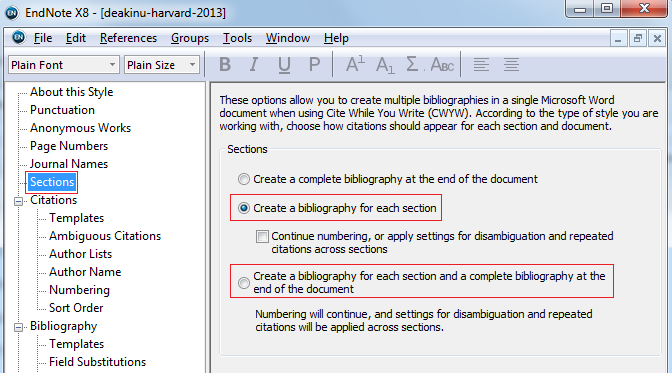Collapse the Citations tree node
Viewport: 672px width, 373px height.
[18, 201]
